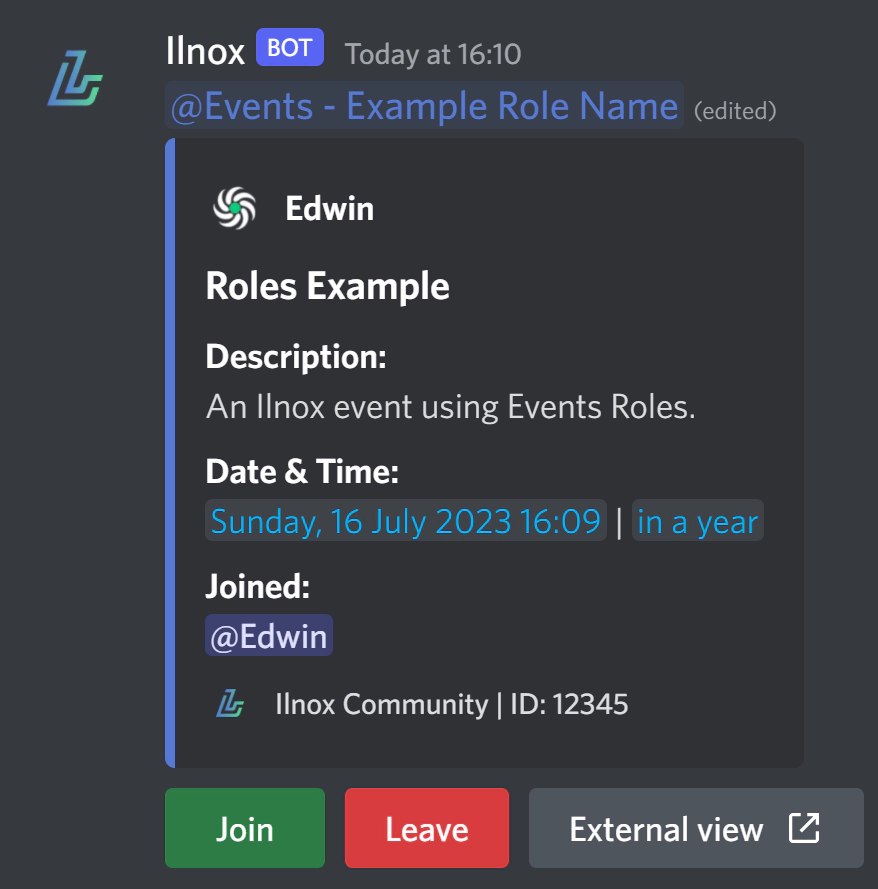Open External view
This screenshot has width=878, height=889.
tap(696, 827)
